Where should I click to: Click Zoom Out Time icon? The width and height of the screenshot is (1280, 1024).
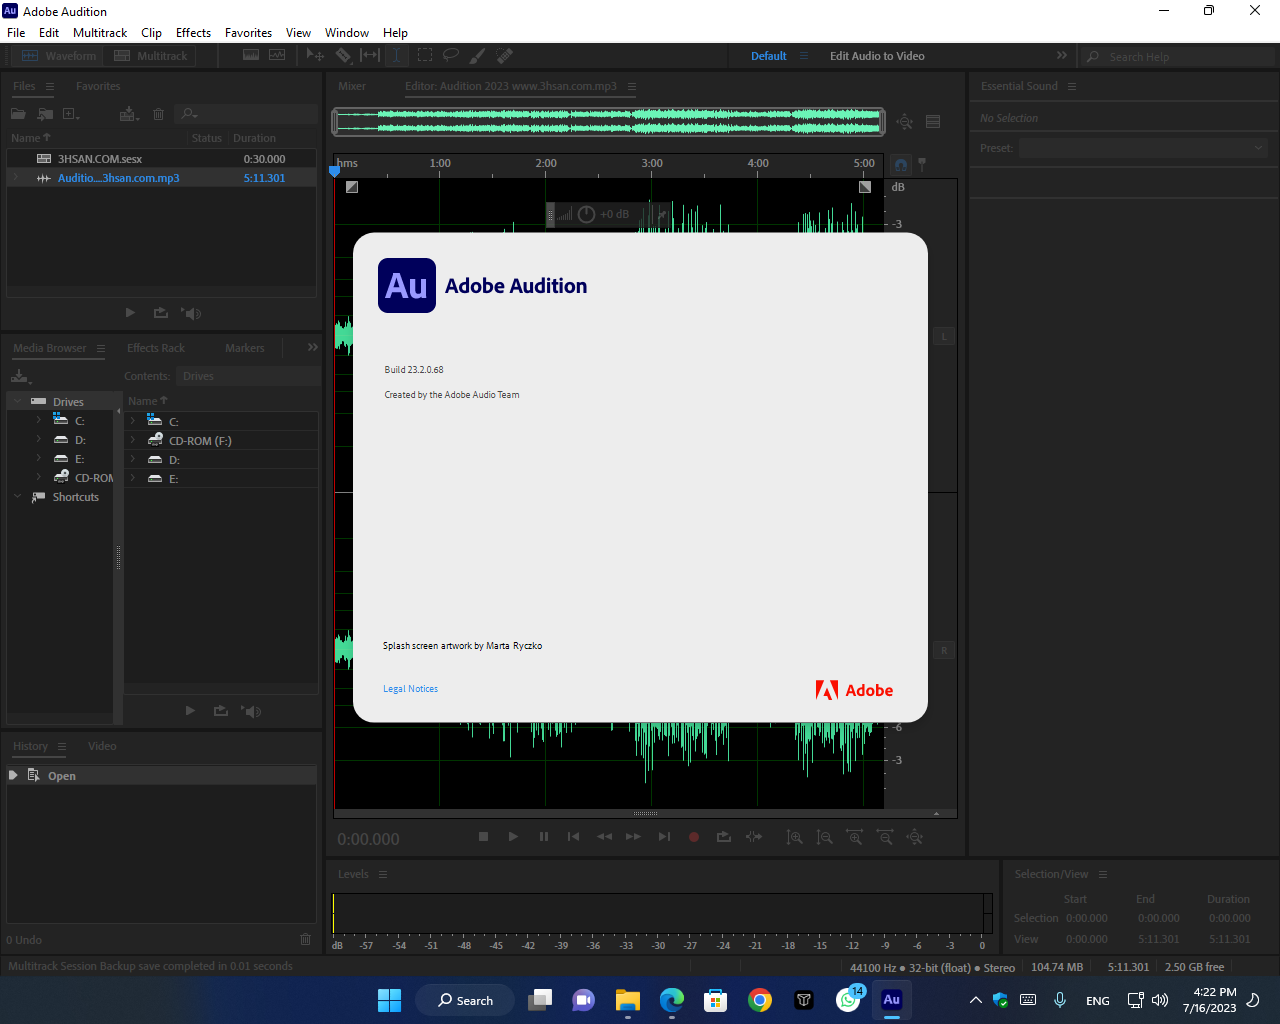885,837
